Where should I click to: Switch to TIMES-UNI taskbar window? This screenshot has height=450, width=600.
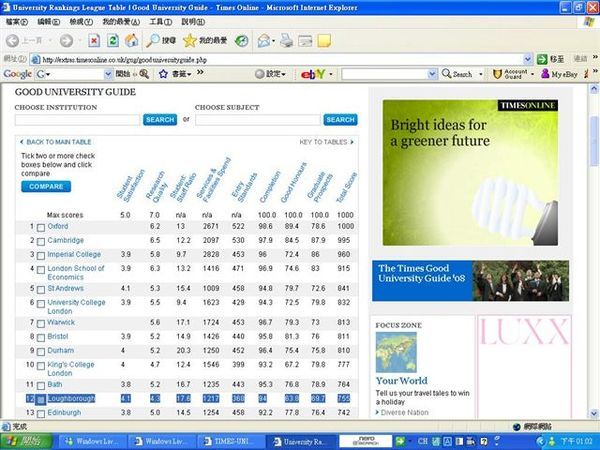pos(231,441)
